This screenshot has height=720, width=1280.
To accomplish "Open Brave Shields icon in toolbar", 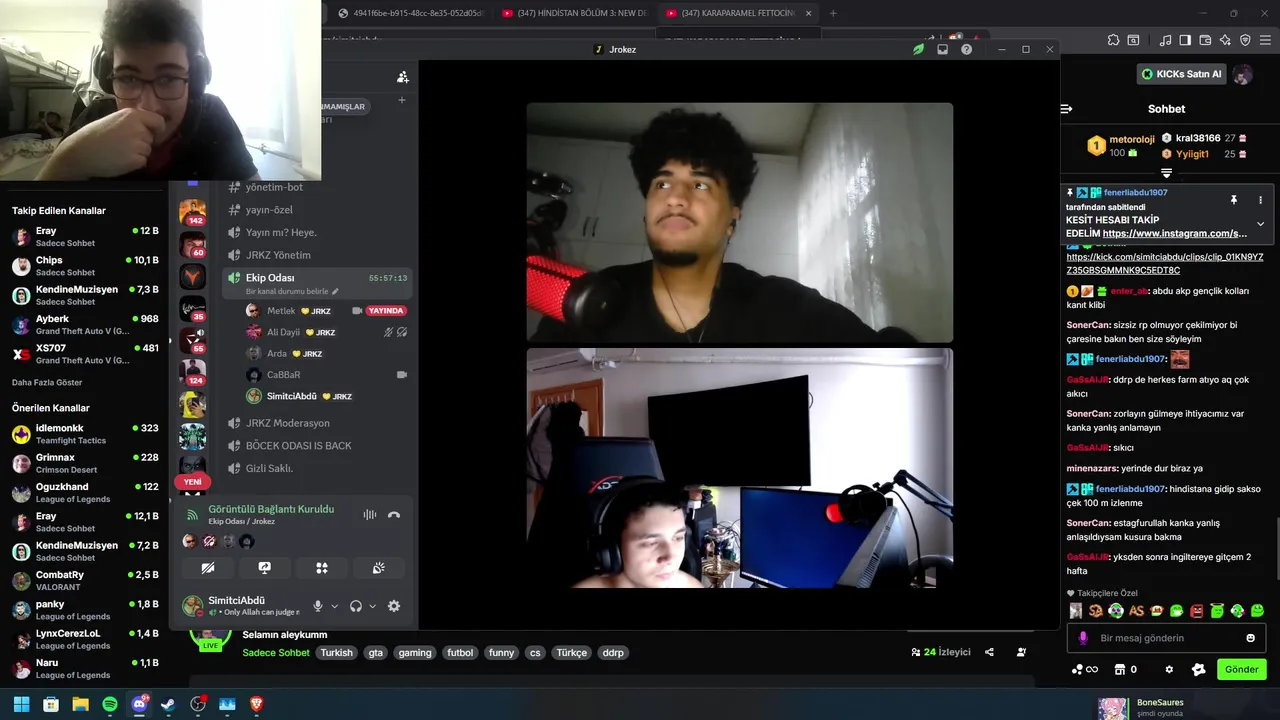I will 1246,40.
